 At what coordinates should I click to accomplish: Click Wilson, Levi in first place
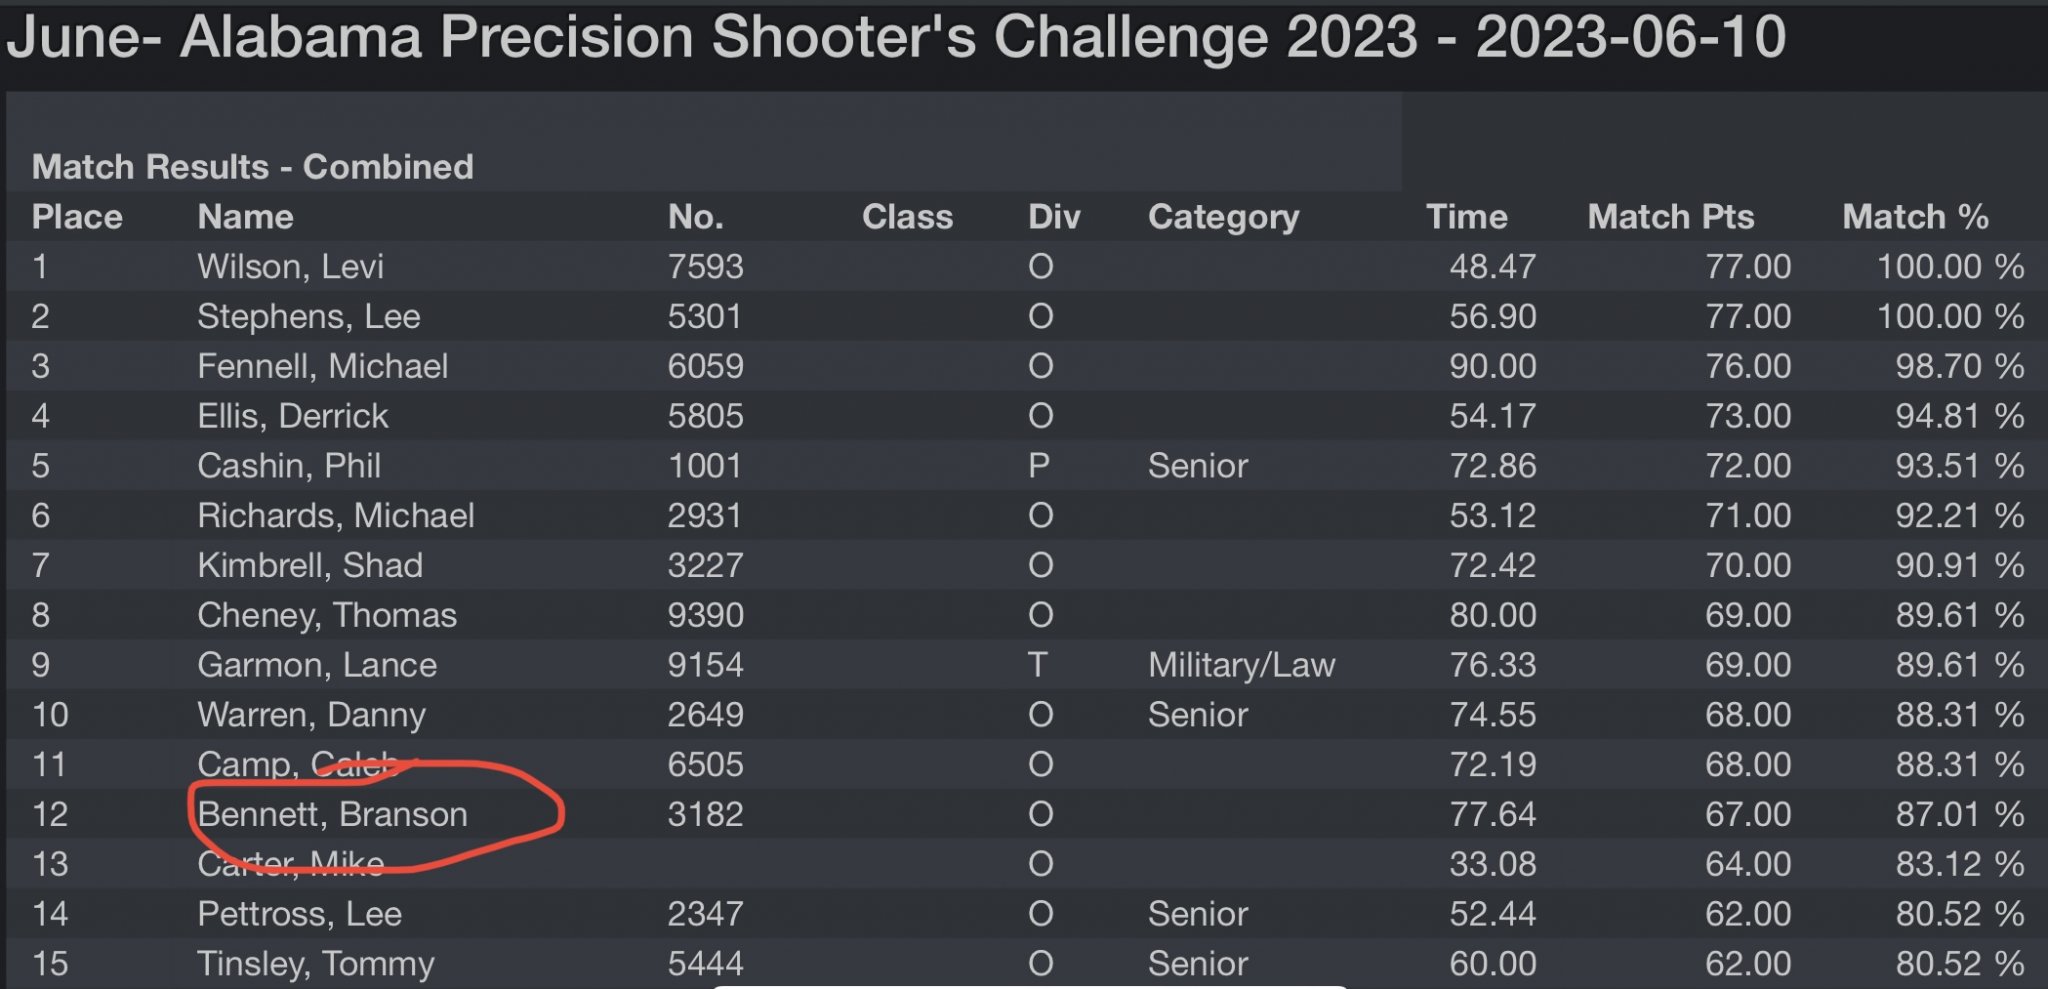pos(290,267)
